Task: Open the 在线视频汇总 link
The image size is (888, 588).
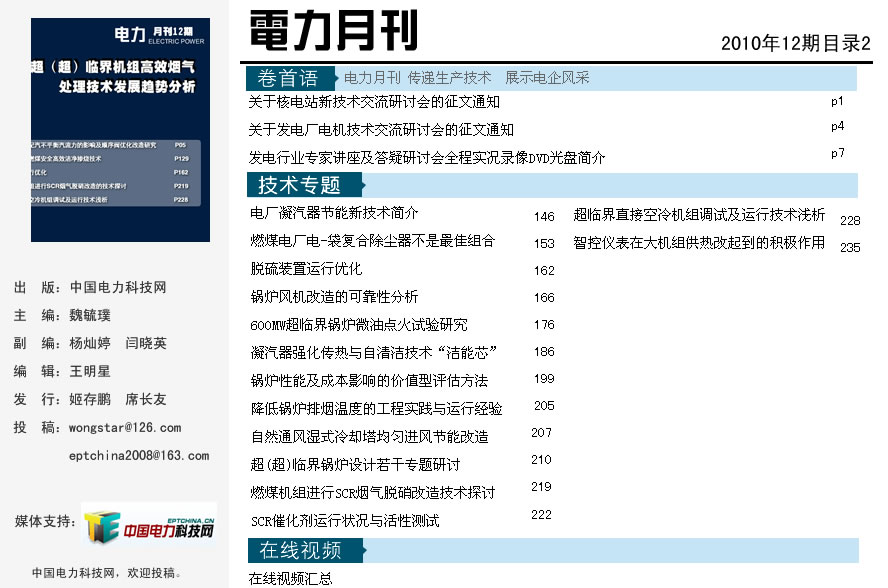Action: click(291, 578)
